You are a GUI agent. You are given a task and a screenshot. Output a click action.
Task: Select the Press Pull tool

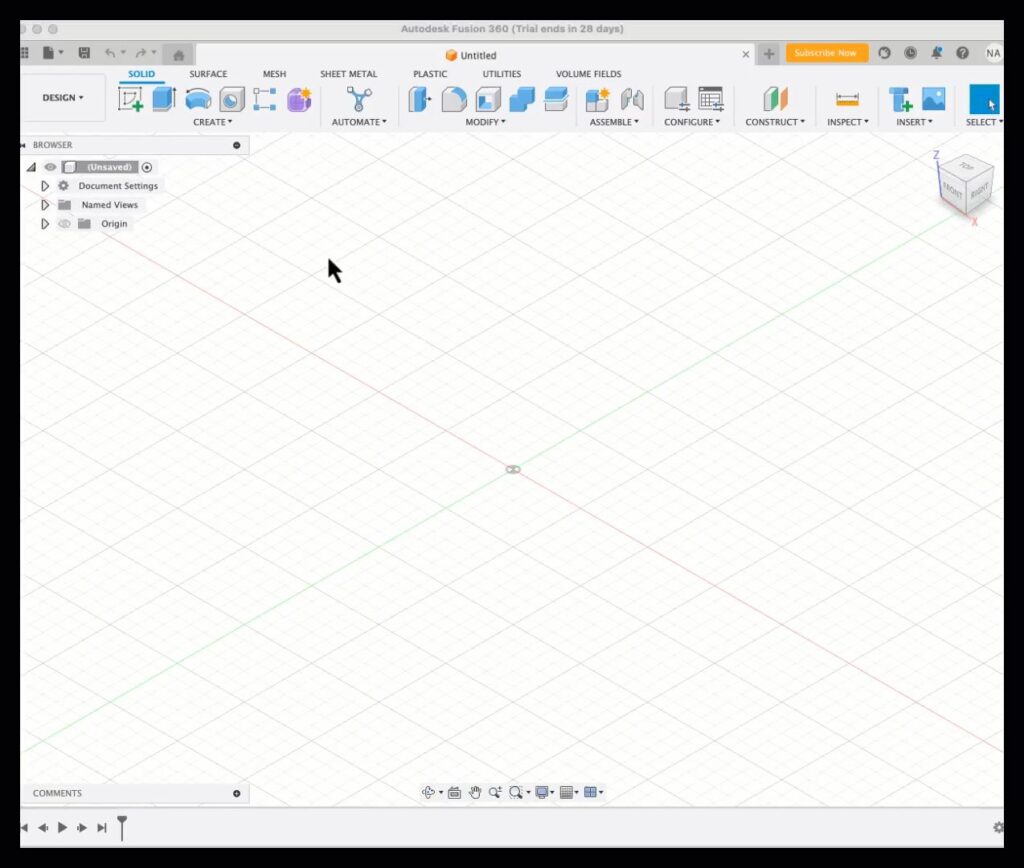420,99
